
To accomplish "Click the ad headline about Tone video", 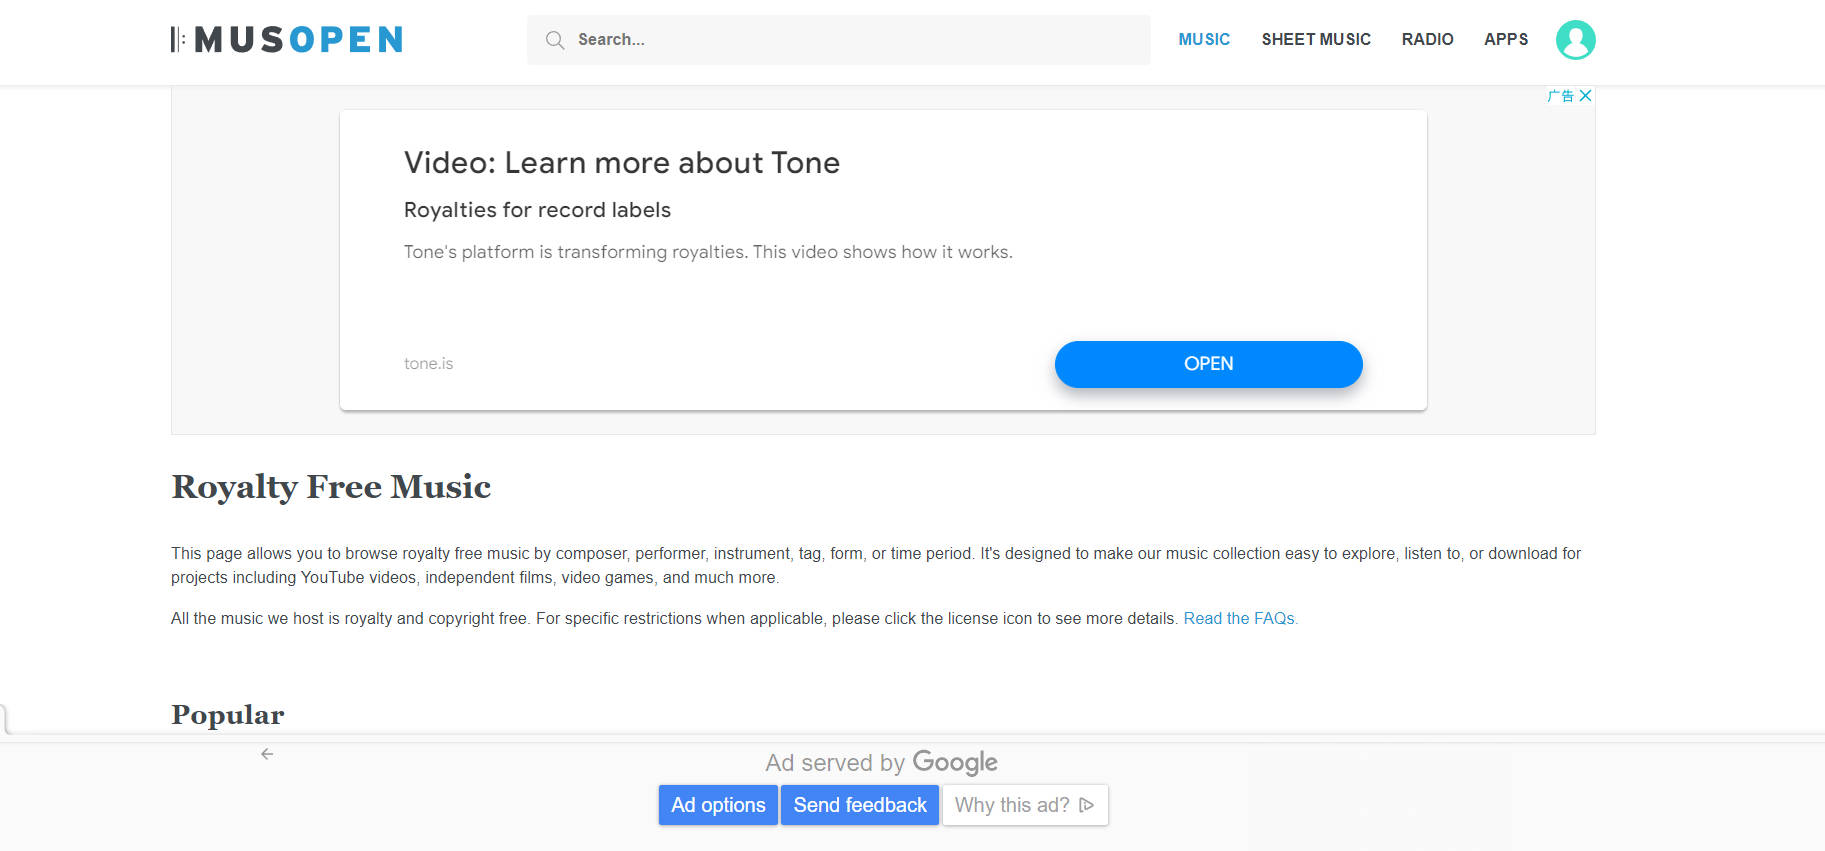I will (x=622, y=163).
